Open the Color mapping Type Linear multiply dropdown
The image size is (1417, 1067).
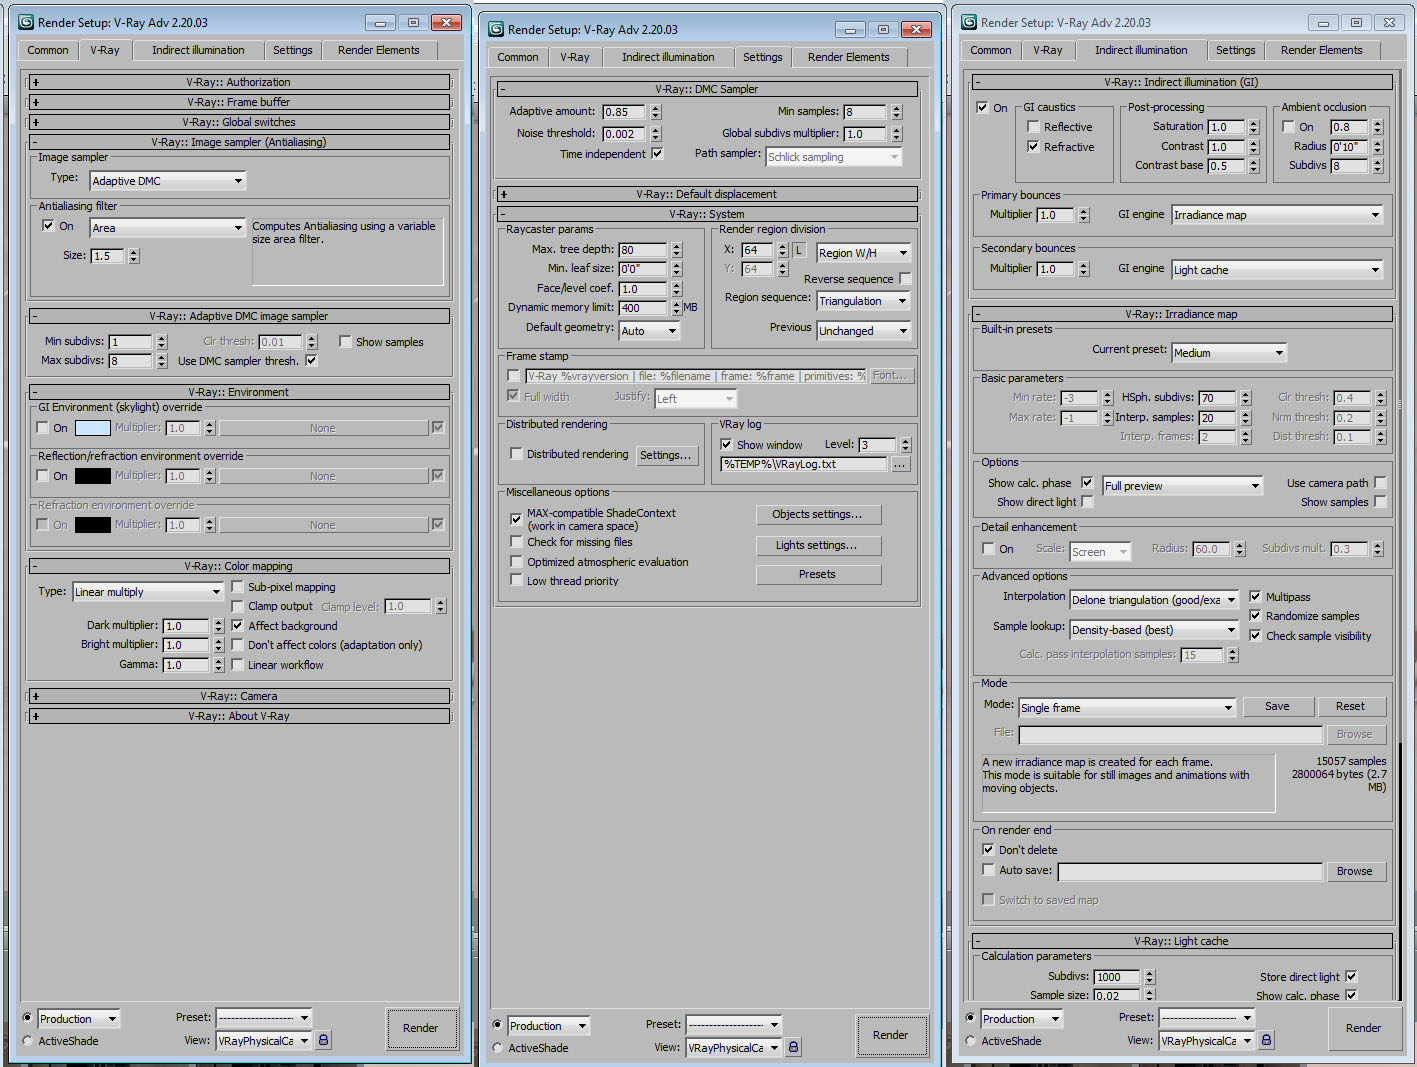148,592
